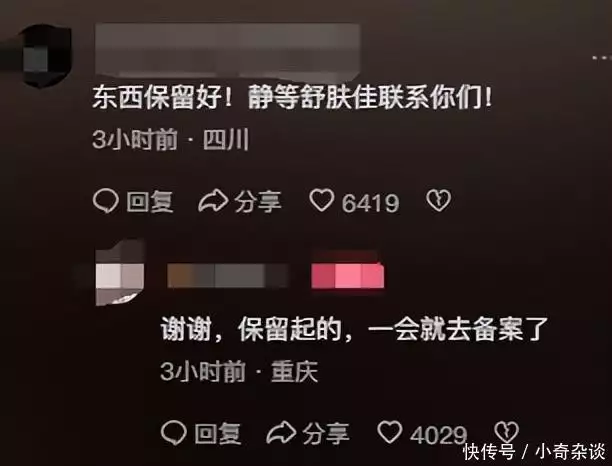Click the share arrow icon on second comment
This screenshot has height=466, width=612.
click(281, 432)
